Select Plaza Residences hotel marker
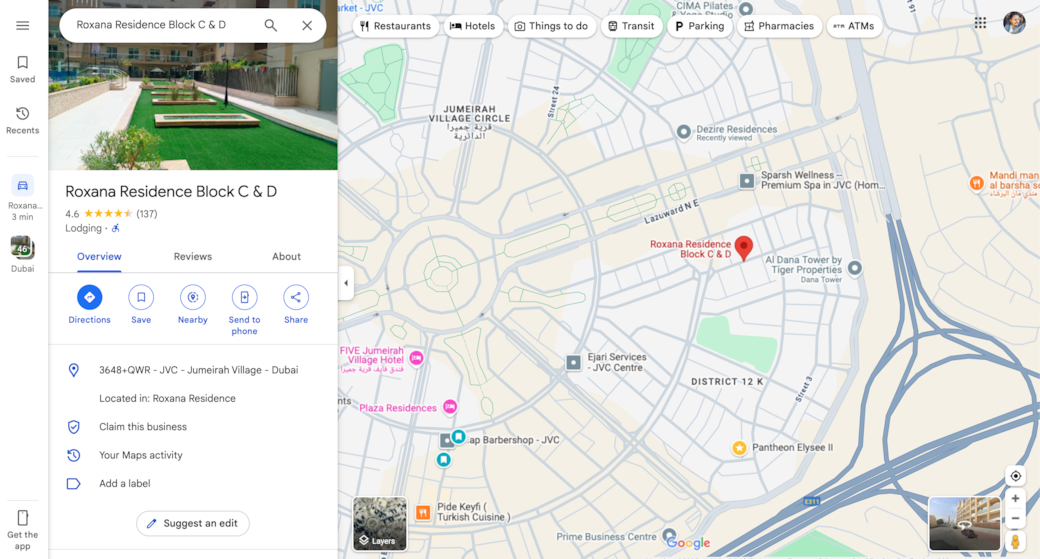Screen dimensions: 1040x559 pos(450,406)
